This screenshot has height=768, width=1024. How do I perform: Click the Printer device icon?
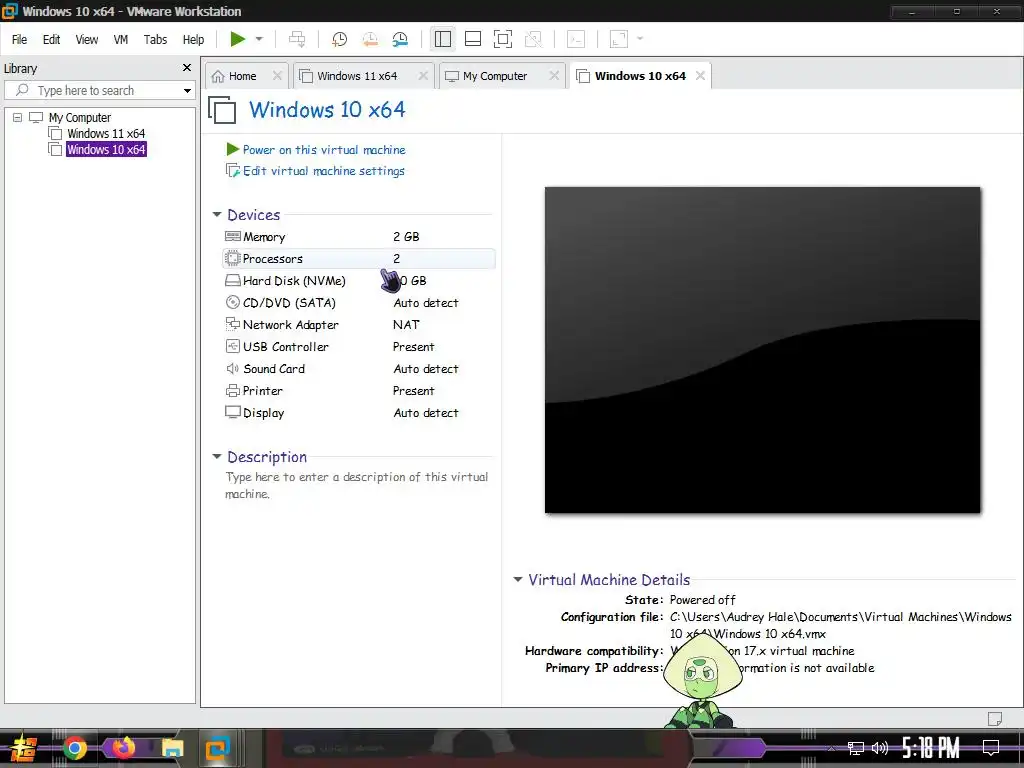[x=232, y=391]
